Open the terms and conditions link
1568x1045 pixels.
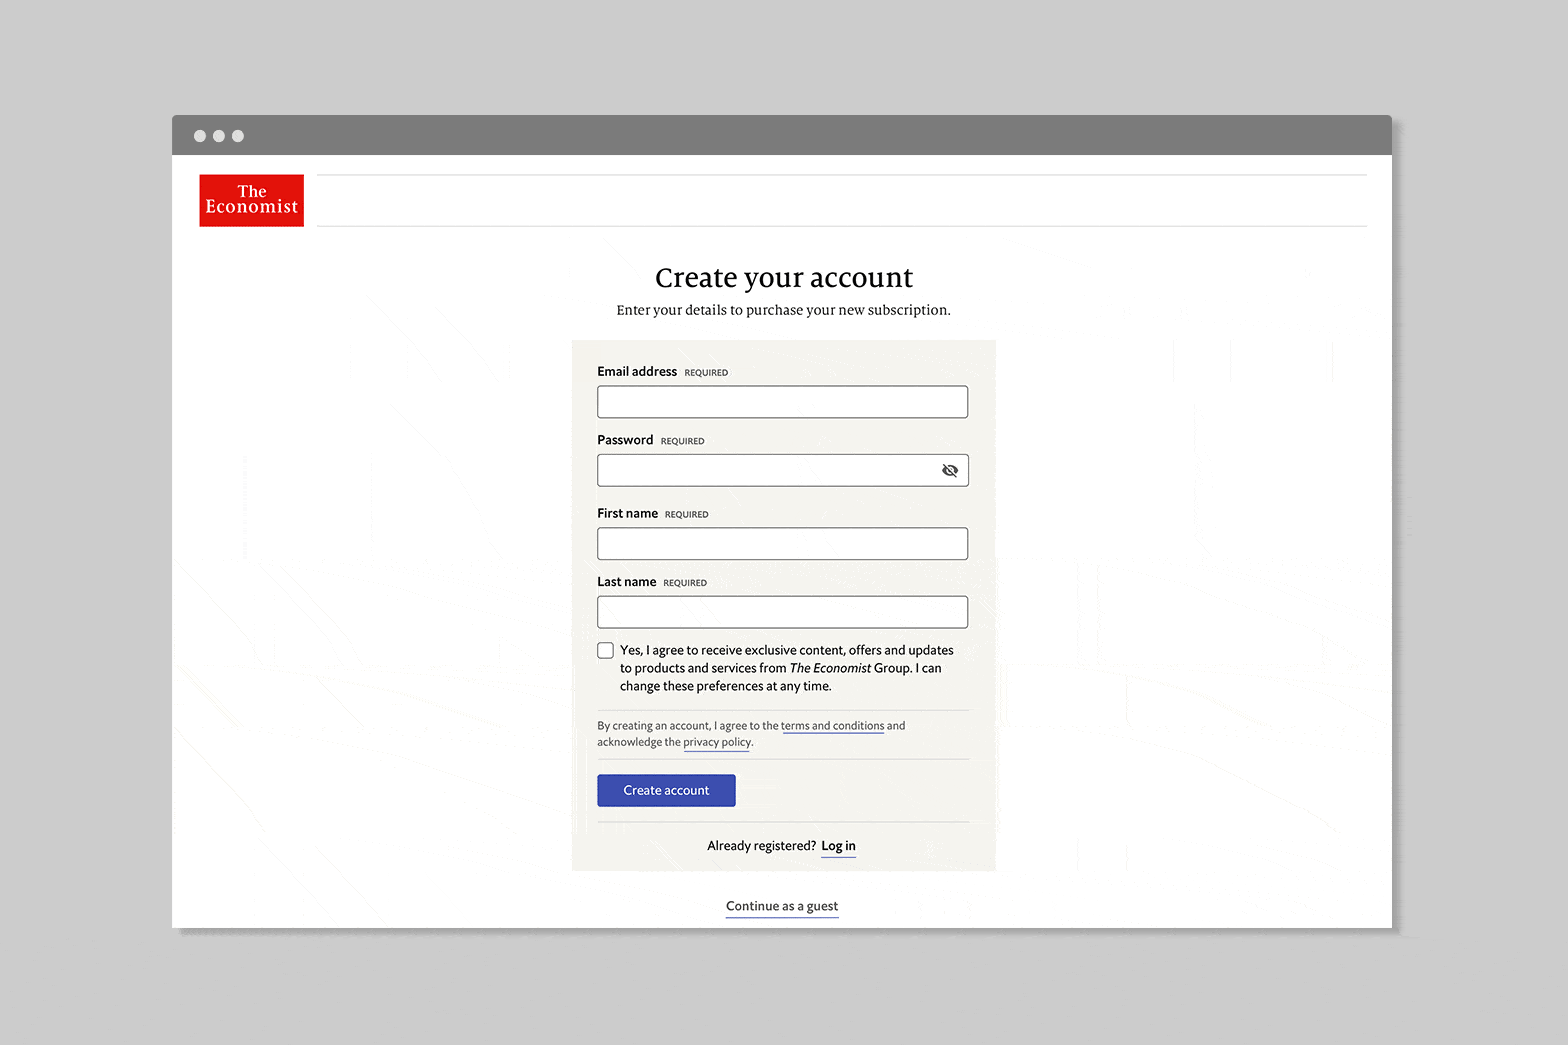832,726
